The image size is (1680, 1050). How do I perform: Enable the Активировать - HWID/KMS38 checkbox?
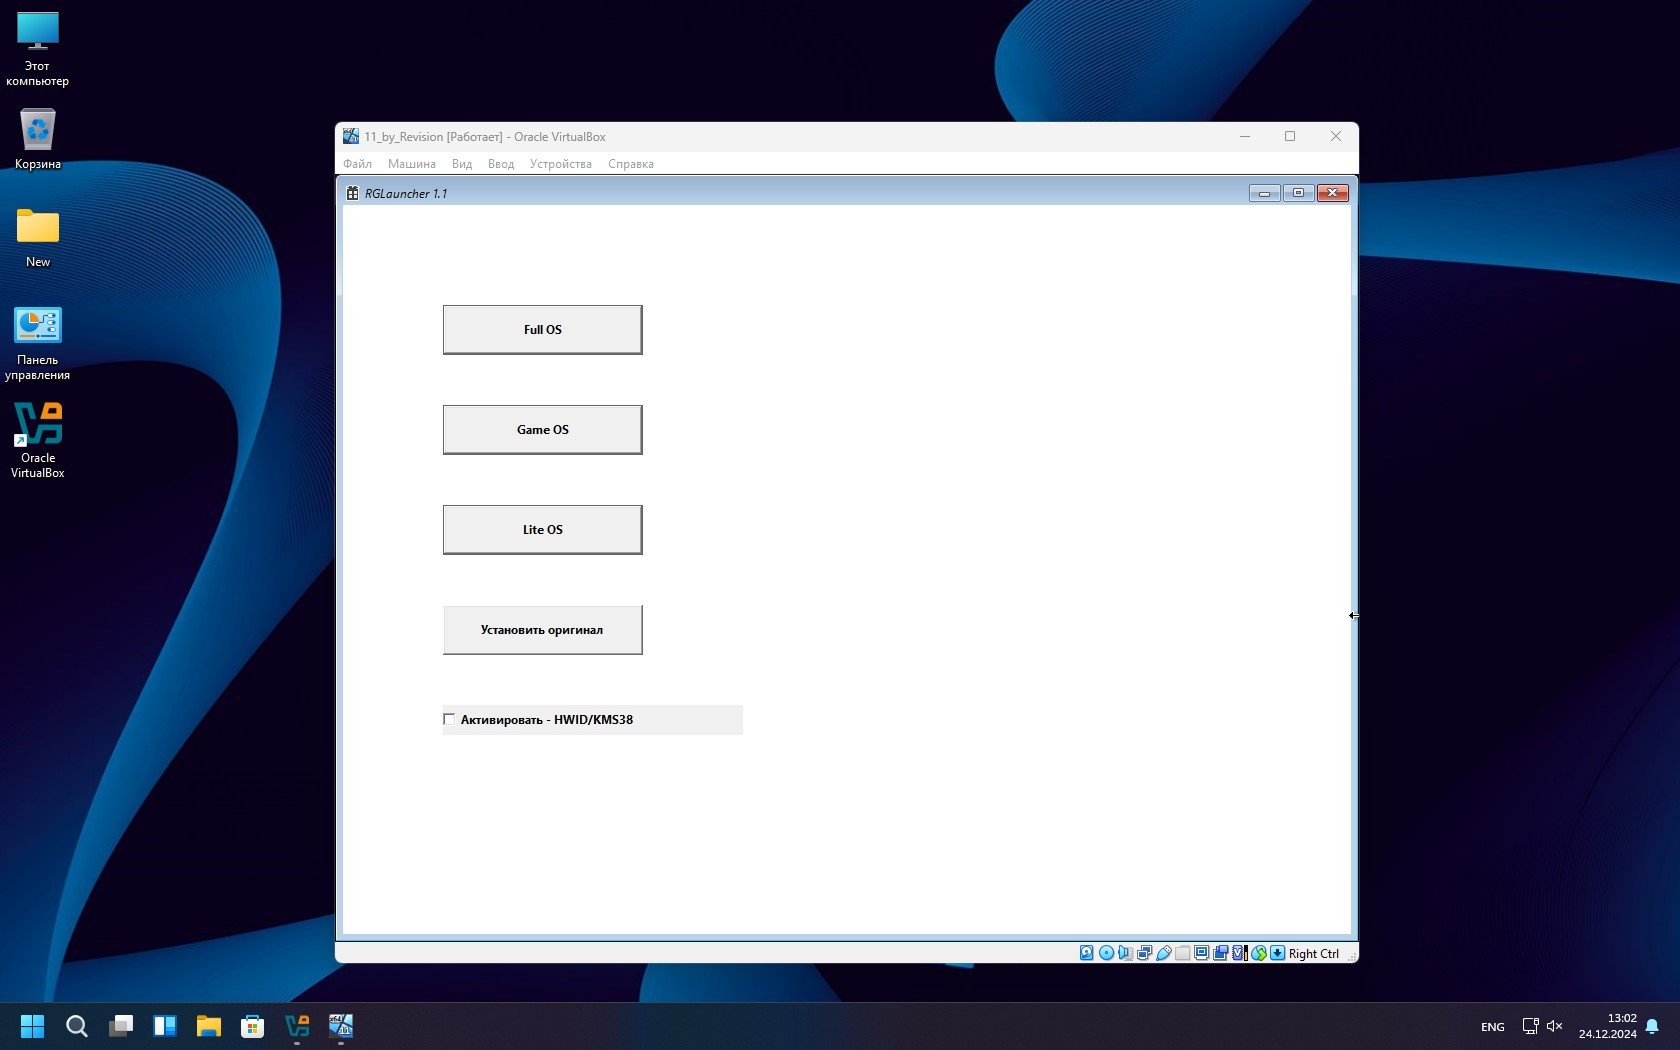pyautogui.click(x=449, y=719)
